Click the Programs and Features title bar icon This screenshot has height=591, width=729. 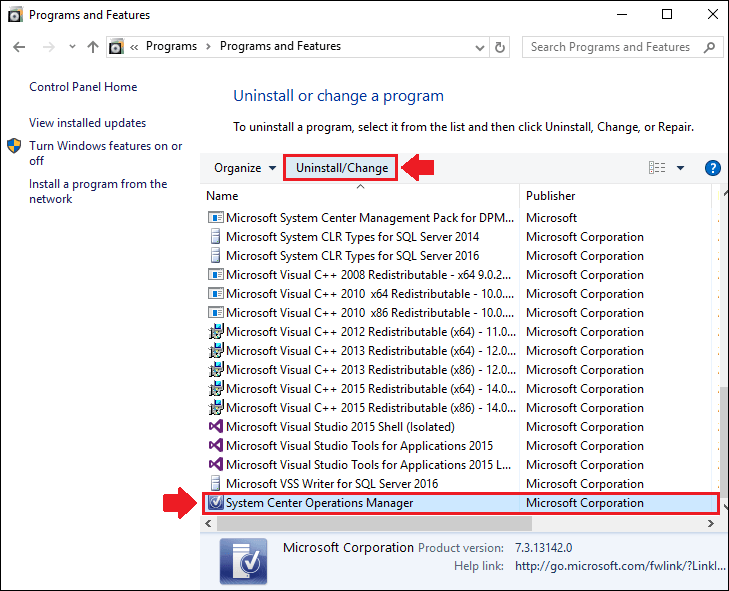(x=15, y=15)
